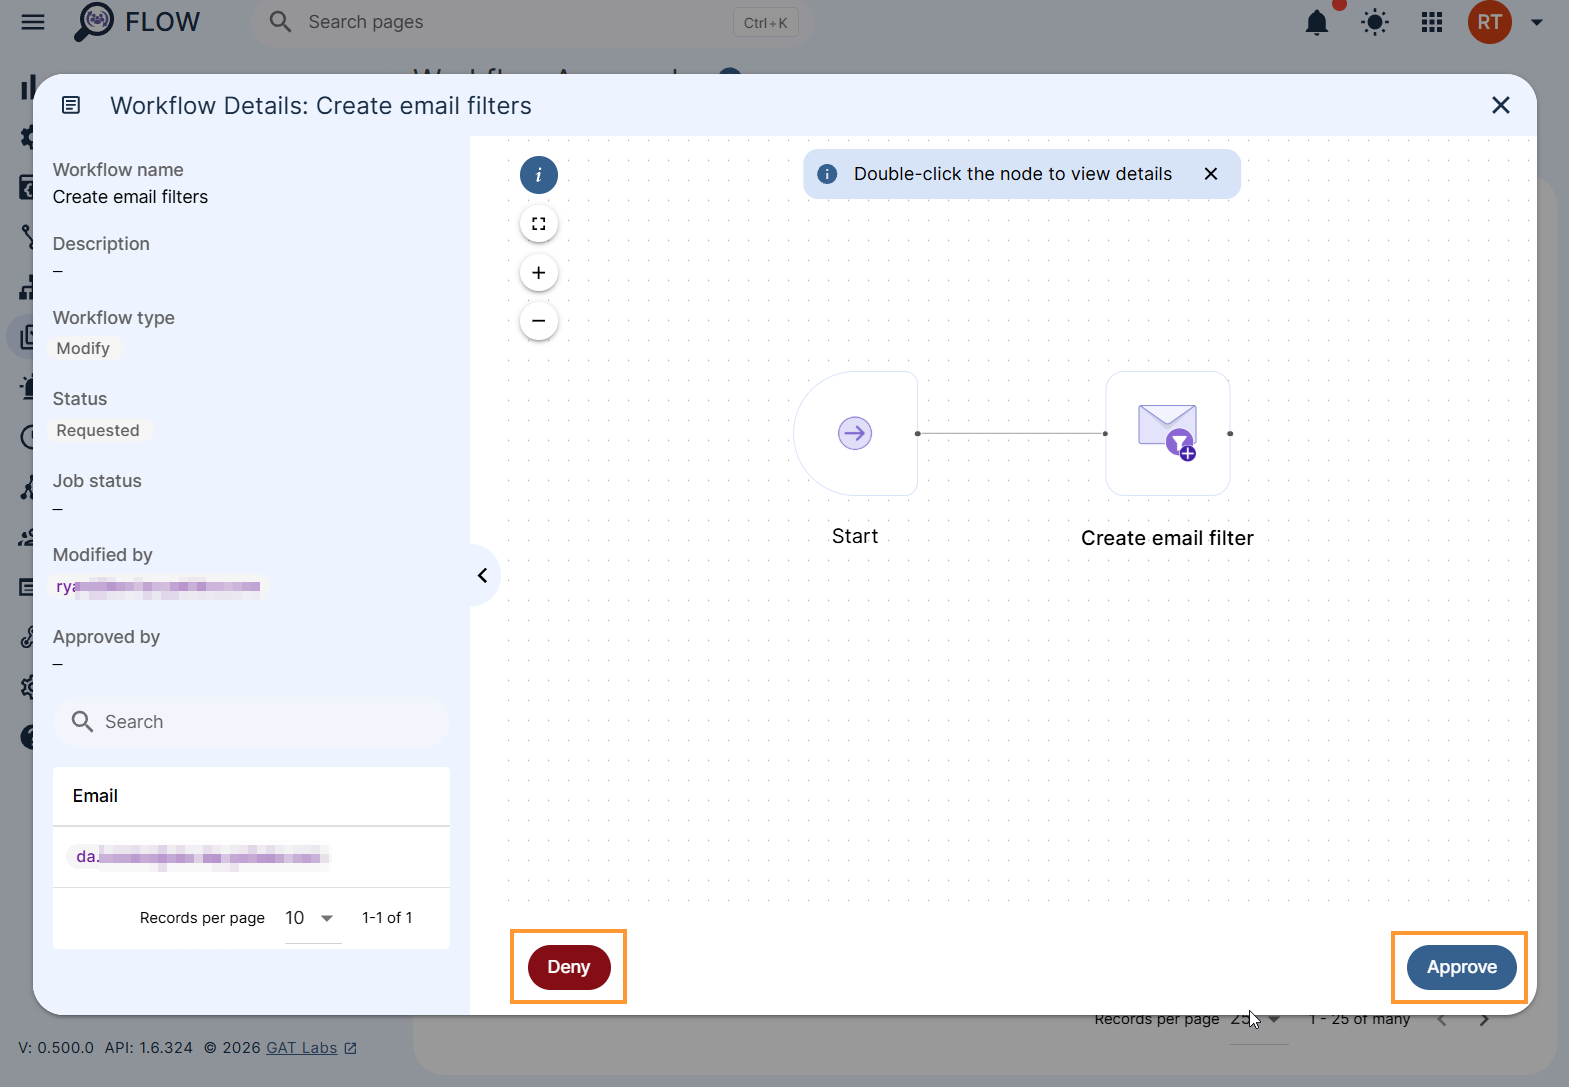Click the workflow details document icon
The height and width of the screenshot is (1087, 1569).
click(x=71, y=105)
